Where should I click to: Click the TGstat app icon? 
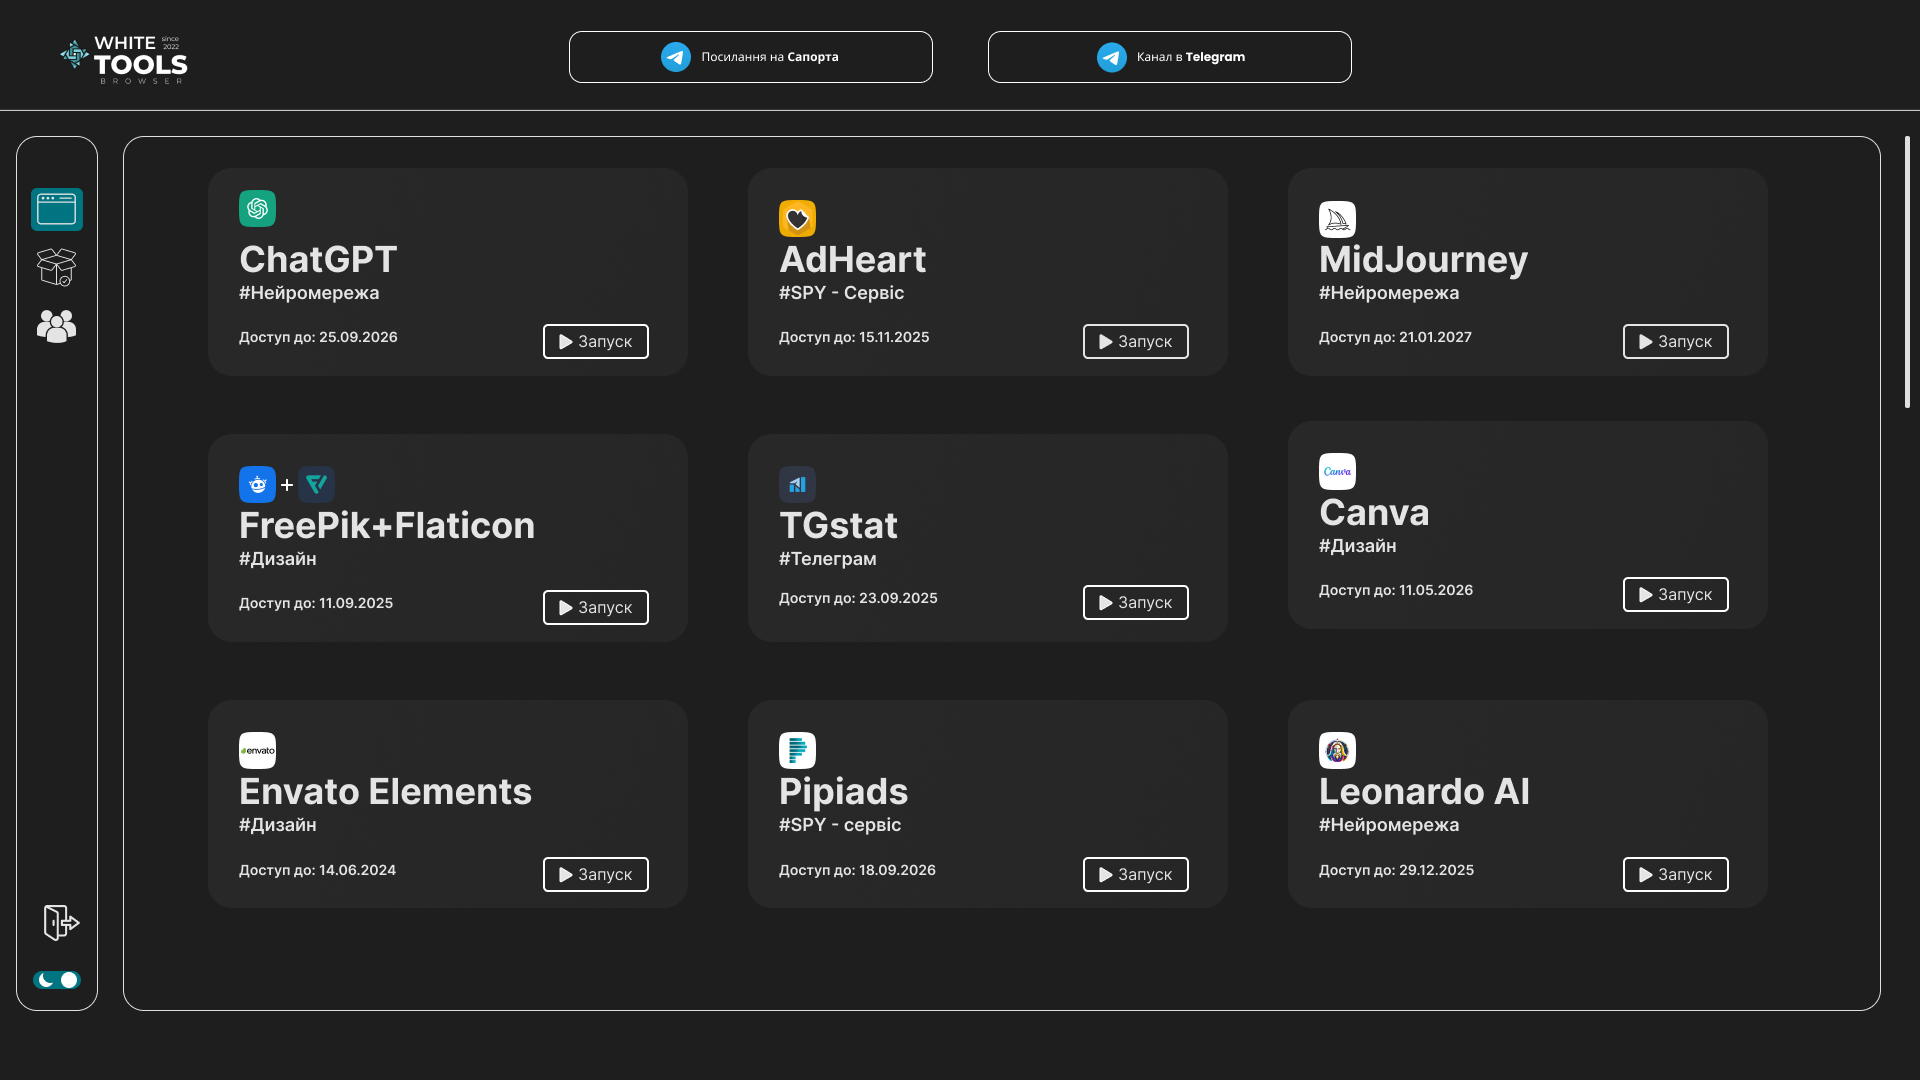pyautogui.click(x=798, y=485)
